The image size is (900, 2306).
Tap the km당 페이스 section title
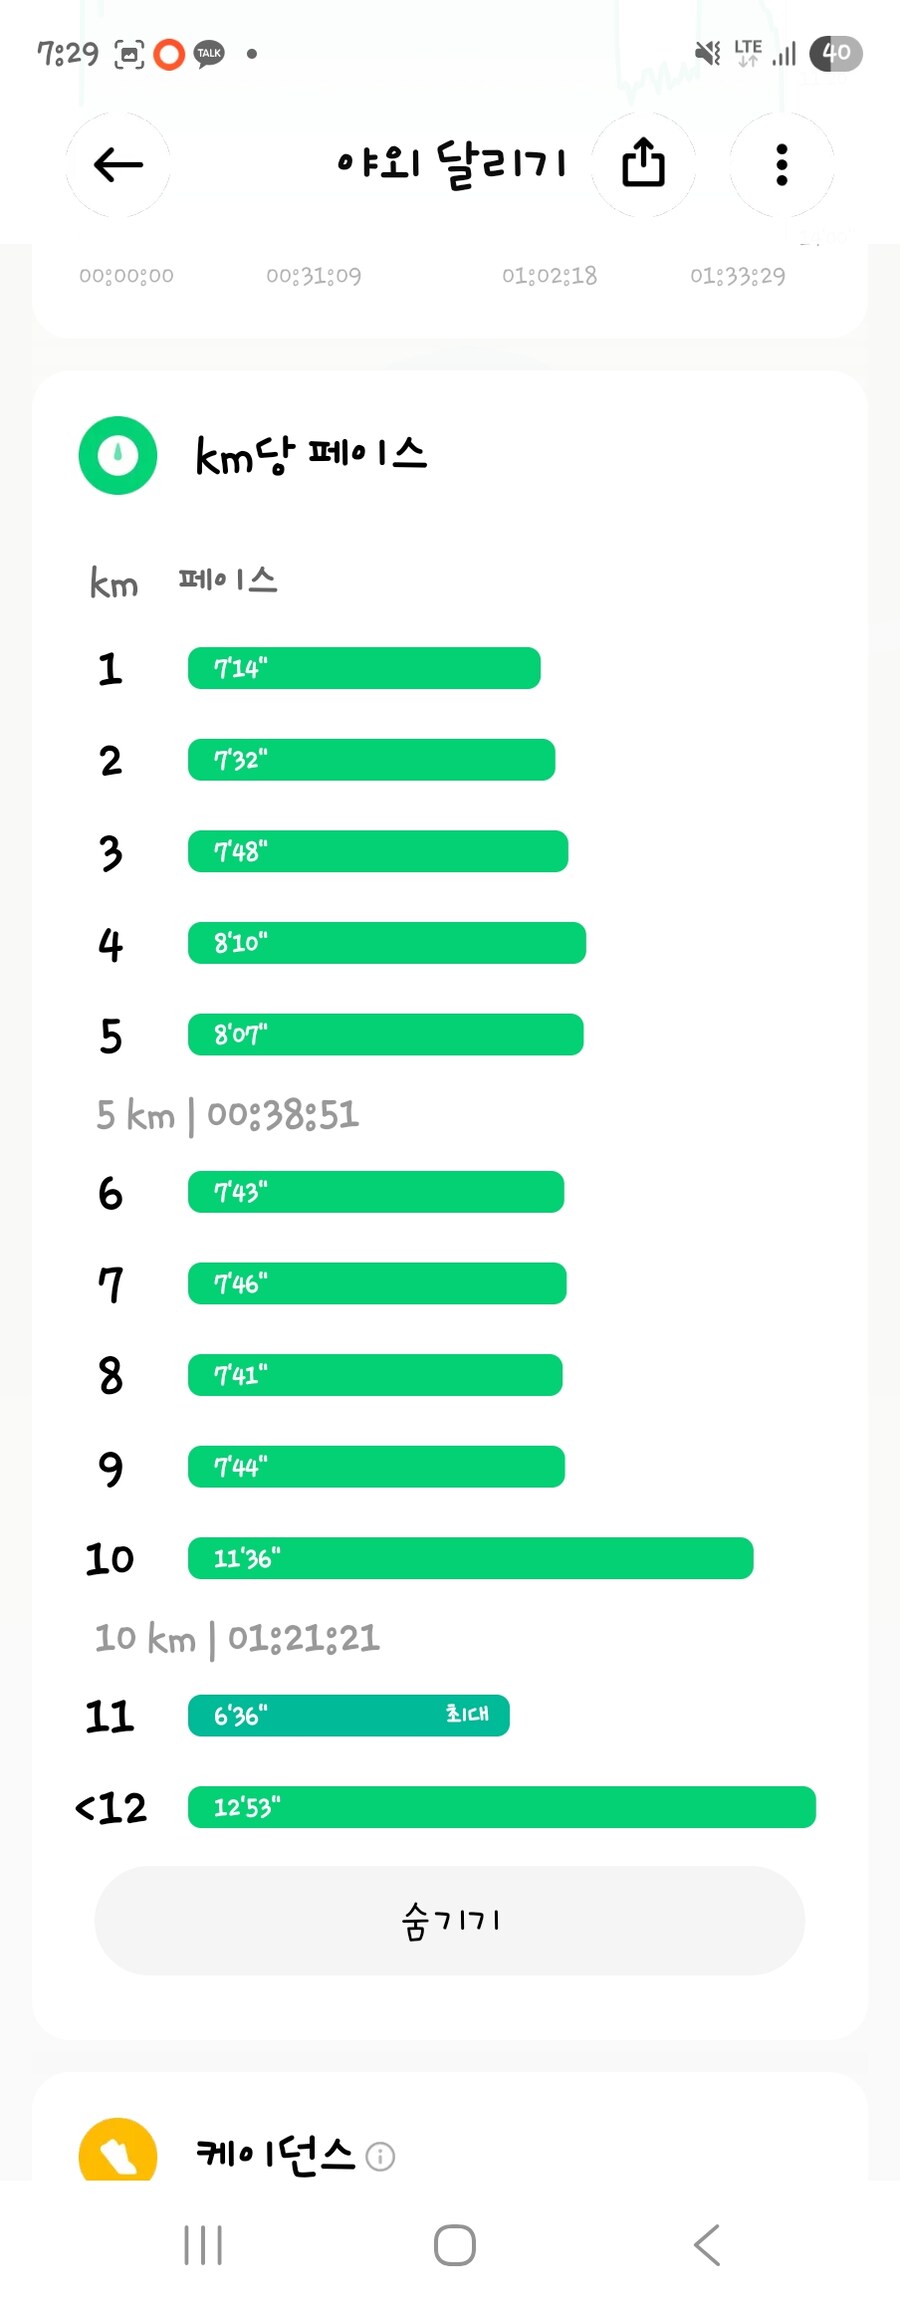tap(311, 456)
